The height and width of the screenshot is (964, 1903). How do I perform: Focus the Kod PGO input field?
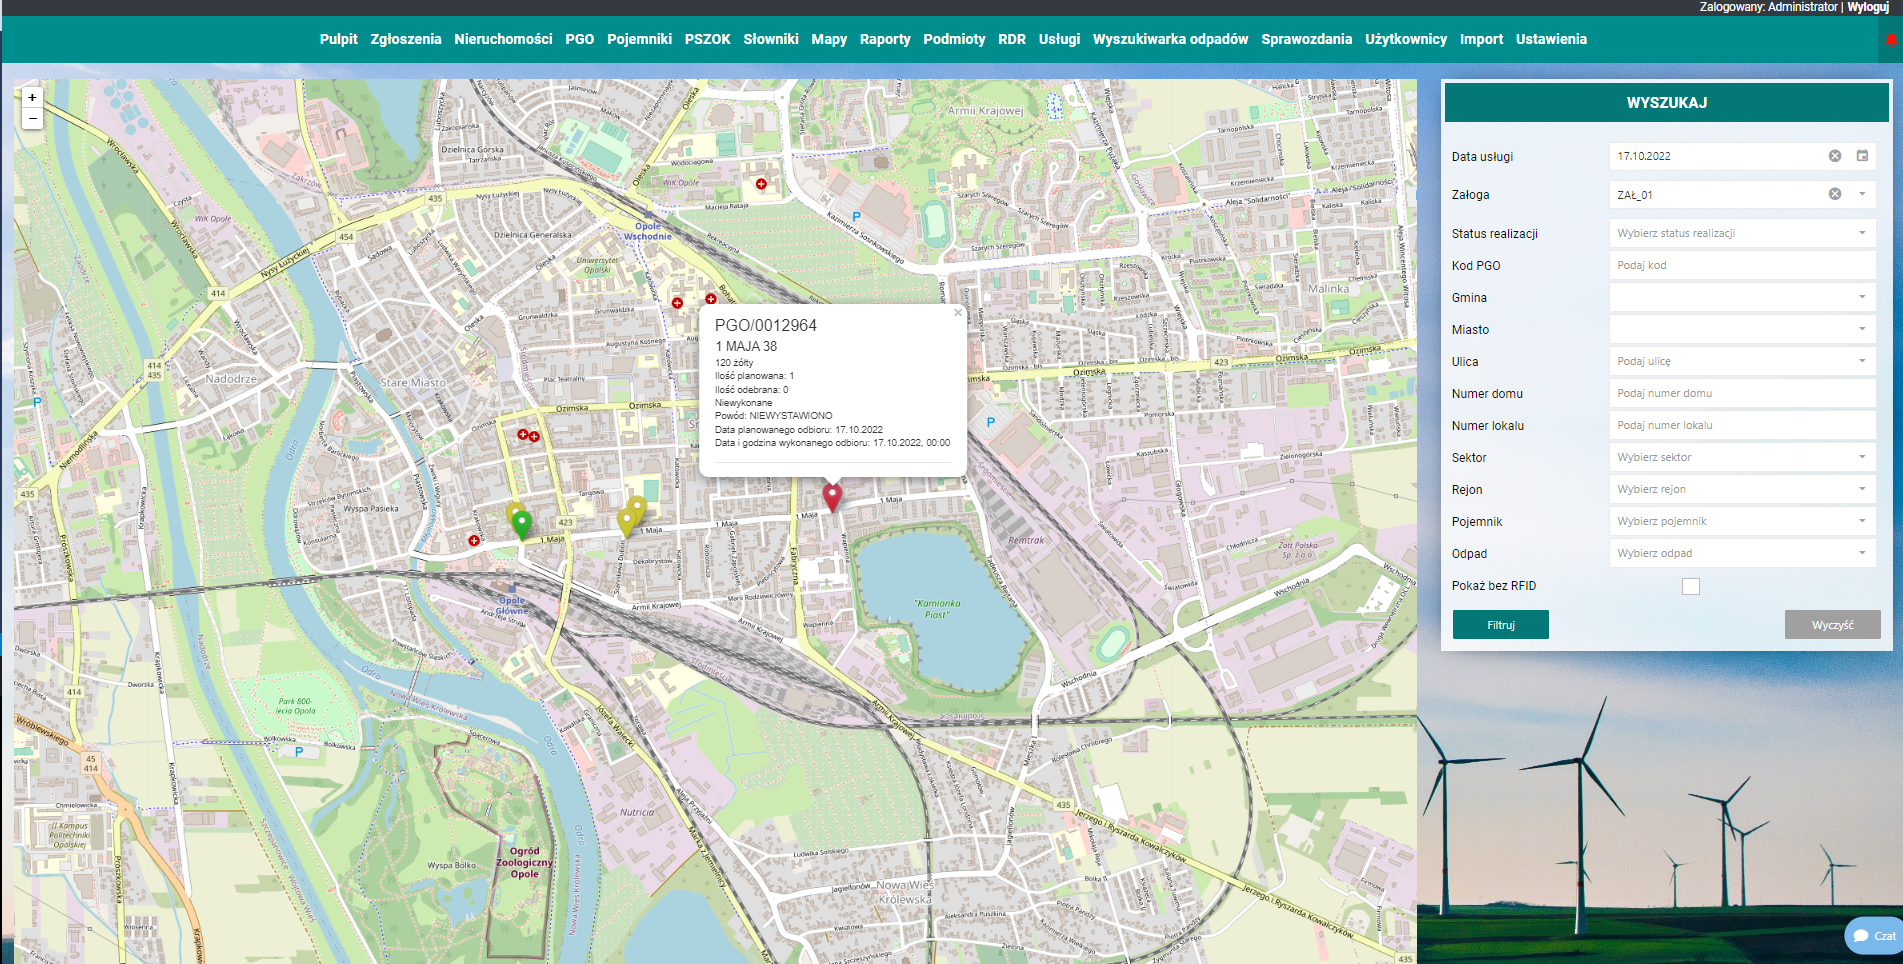tap(1742, 265)
